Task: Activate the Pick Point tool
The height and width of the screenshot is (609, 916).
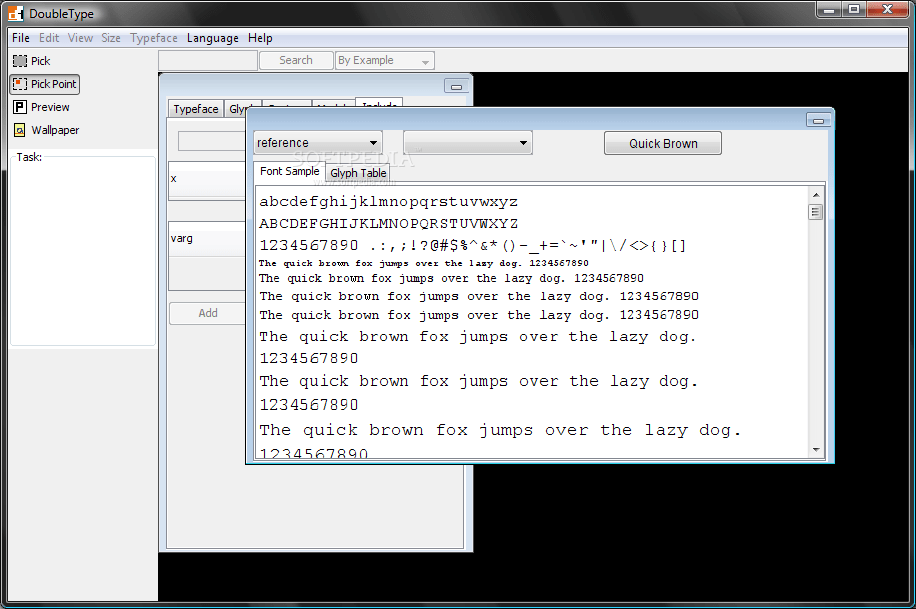Action: coord(44,84)
